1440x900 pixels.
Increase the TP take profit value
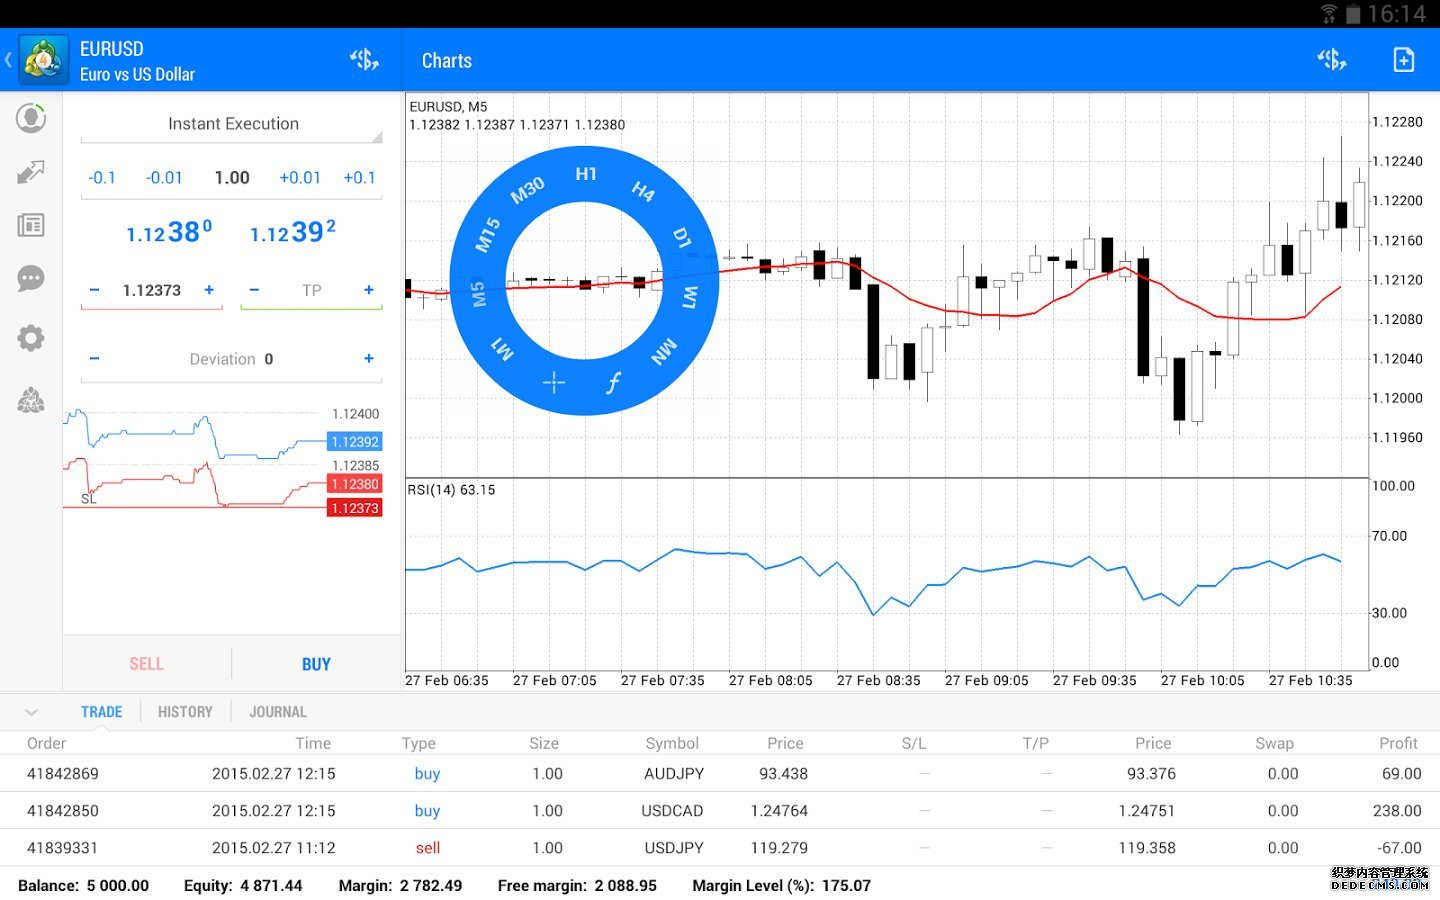[369, 290]
